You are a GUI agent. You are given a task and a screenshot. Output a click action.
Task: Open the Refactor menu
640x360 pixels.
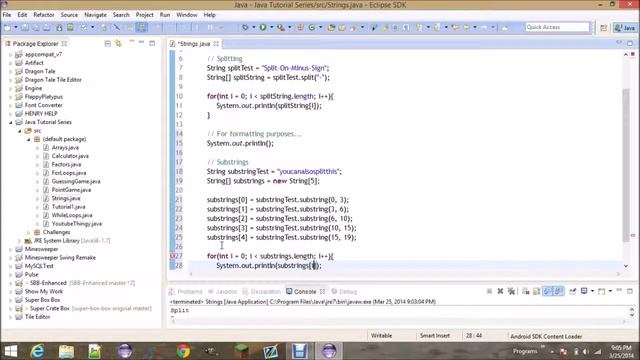point(44,15)
